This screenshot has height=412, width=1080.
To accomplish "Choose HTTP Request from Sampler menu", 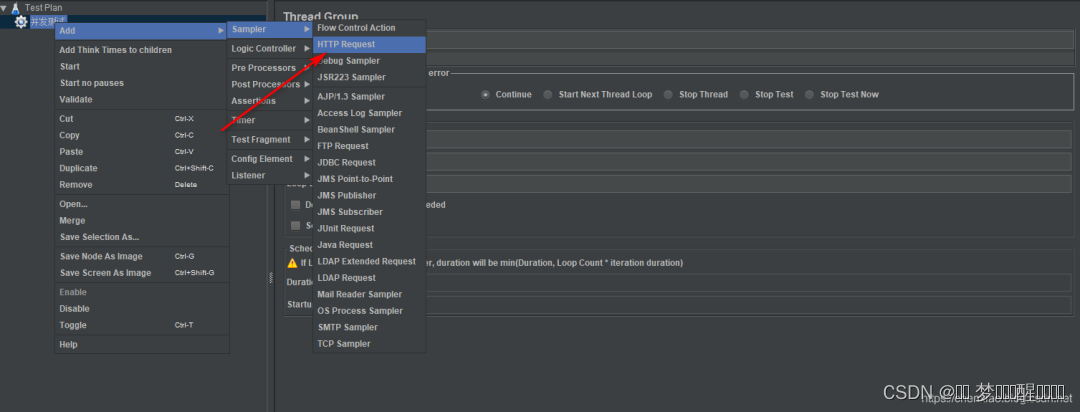I will 369,44.
